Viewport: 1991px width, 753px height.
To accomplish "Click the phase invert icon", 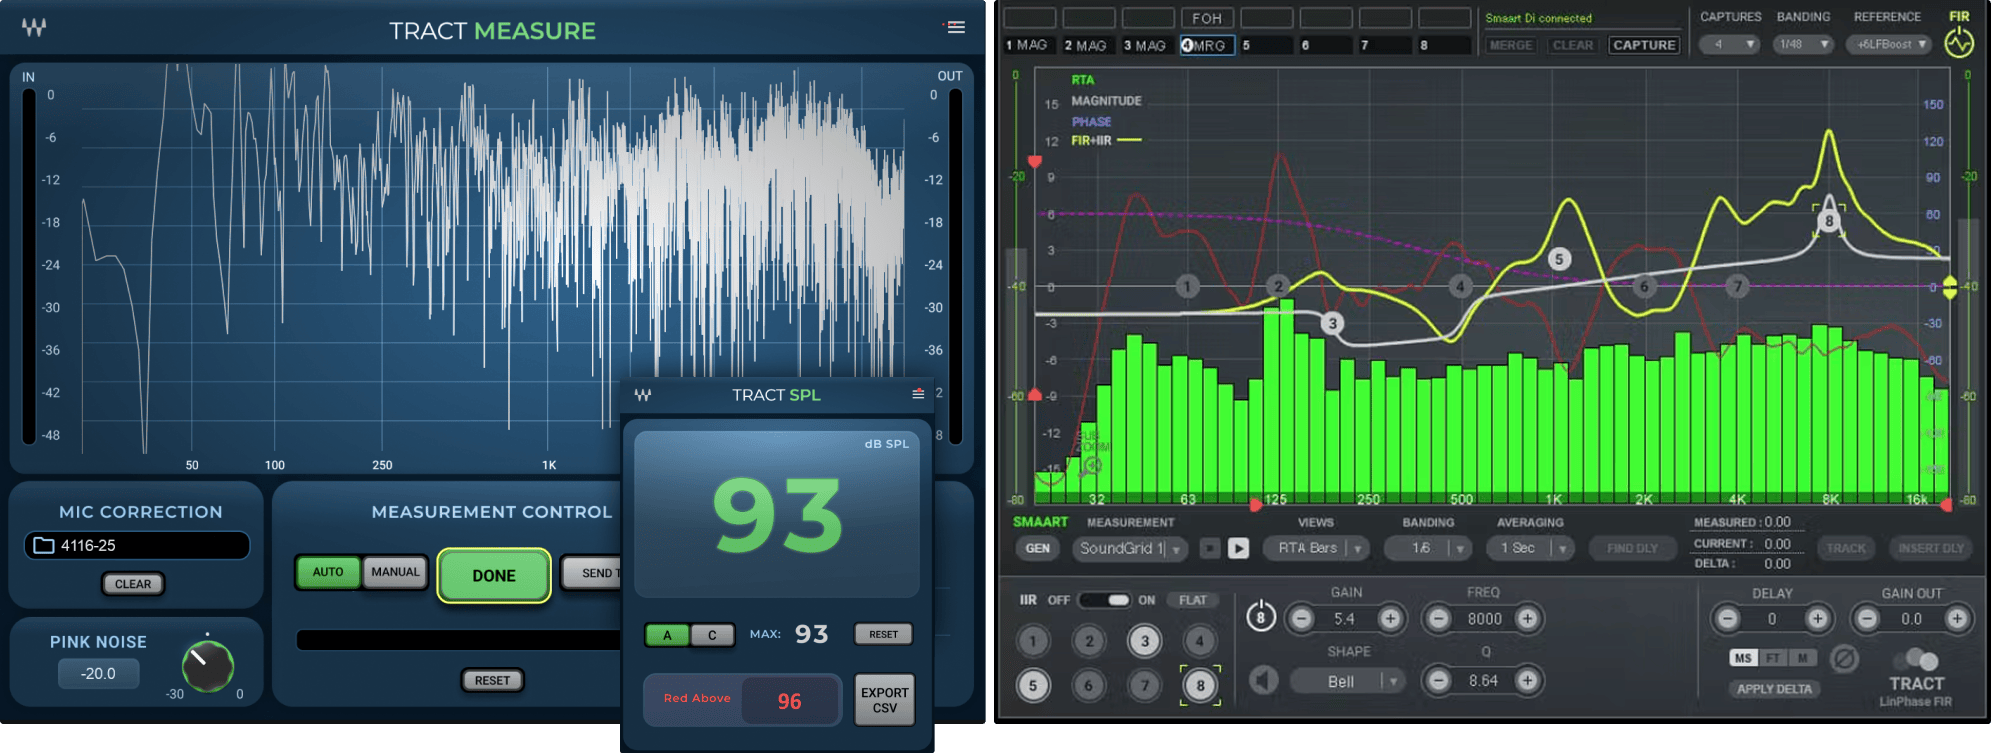I will tap(1845, 658).
